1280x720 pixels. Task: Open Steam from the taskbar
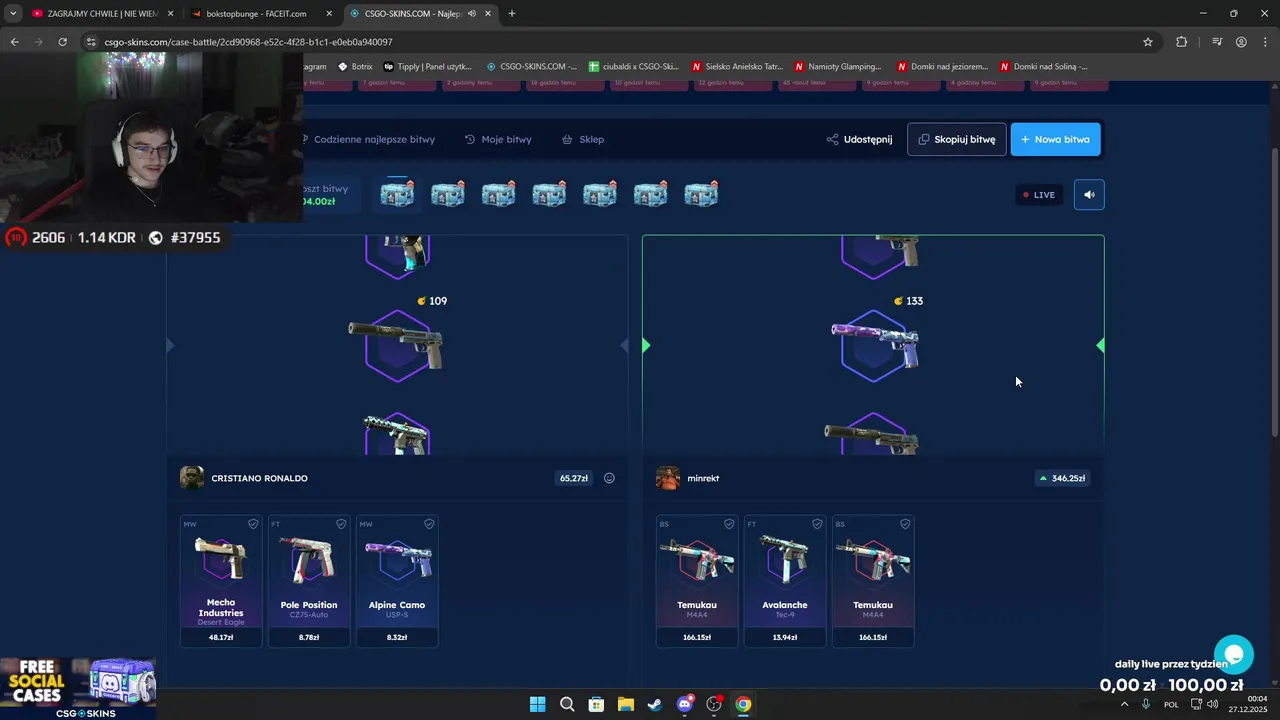pos(655,704)
